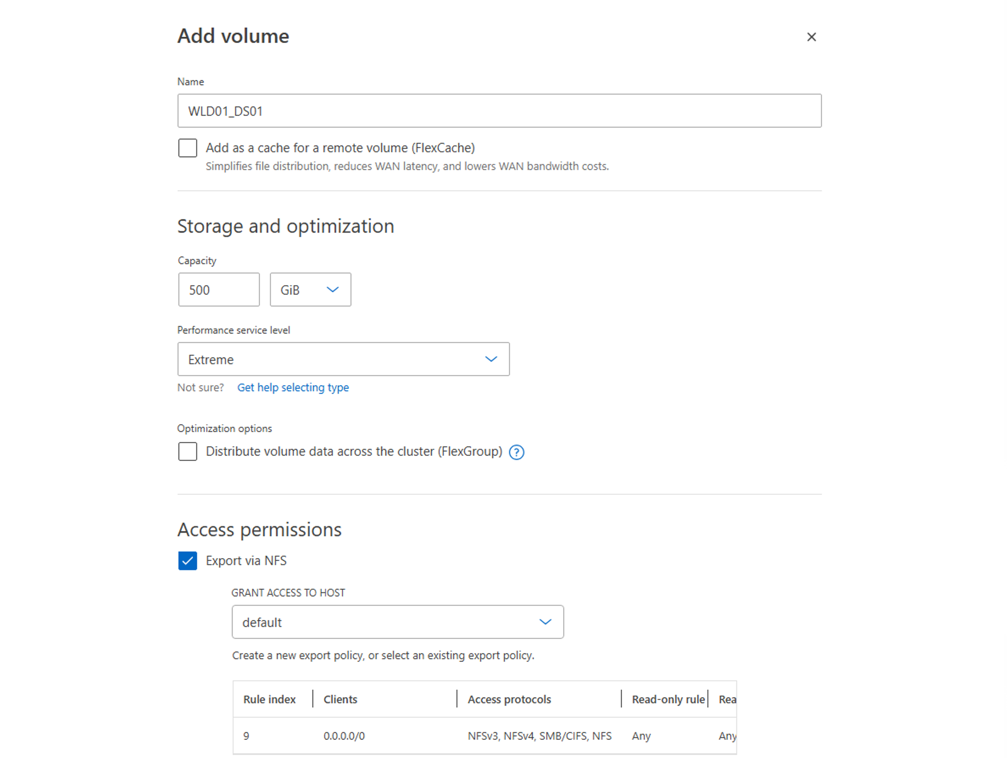
Task: Expand the Performance service level dropdown
Action: pos(343,359)
